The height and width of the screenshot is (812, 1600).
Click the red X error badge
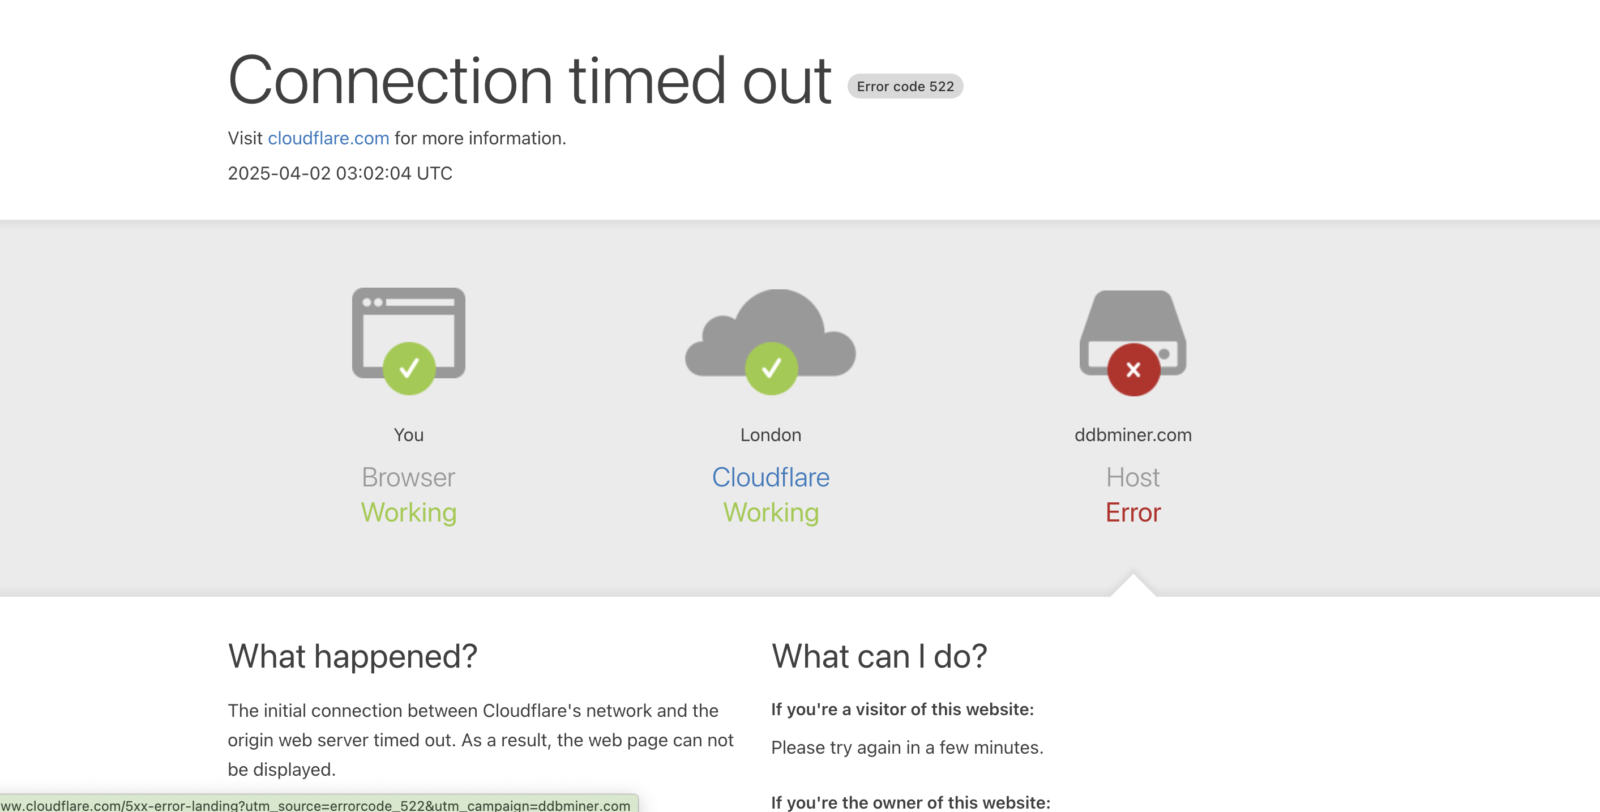[x=1133, y=370]
